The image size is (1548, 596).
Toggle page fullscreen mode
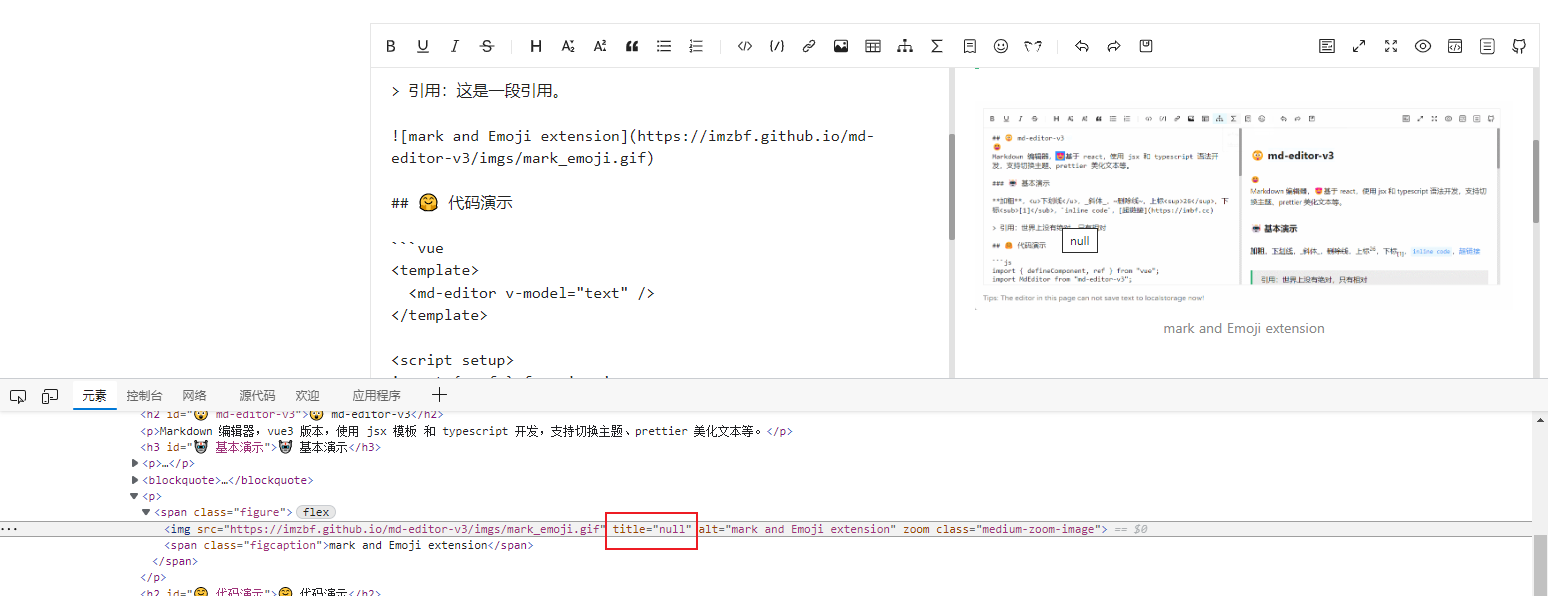1359,46
